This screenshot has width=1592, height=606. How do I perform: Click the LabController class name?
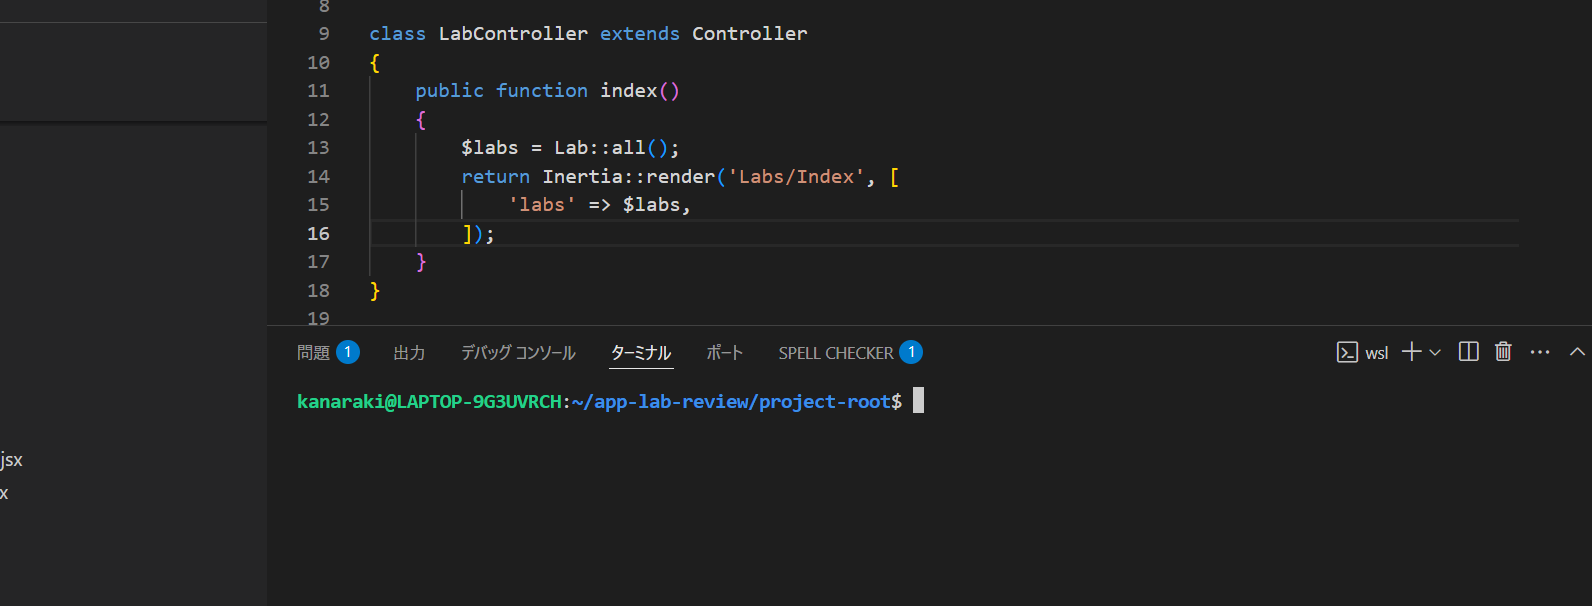tap(513, 33)
